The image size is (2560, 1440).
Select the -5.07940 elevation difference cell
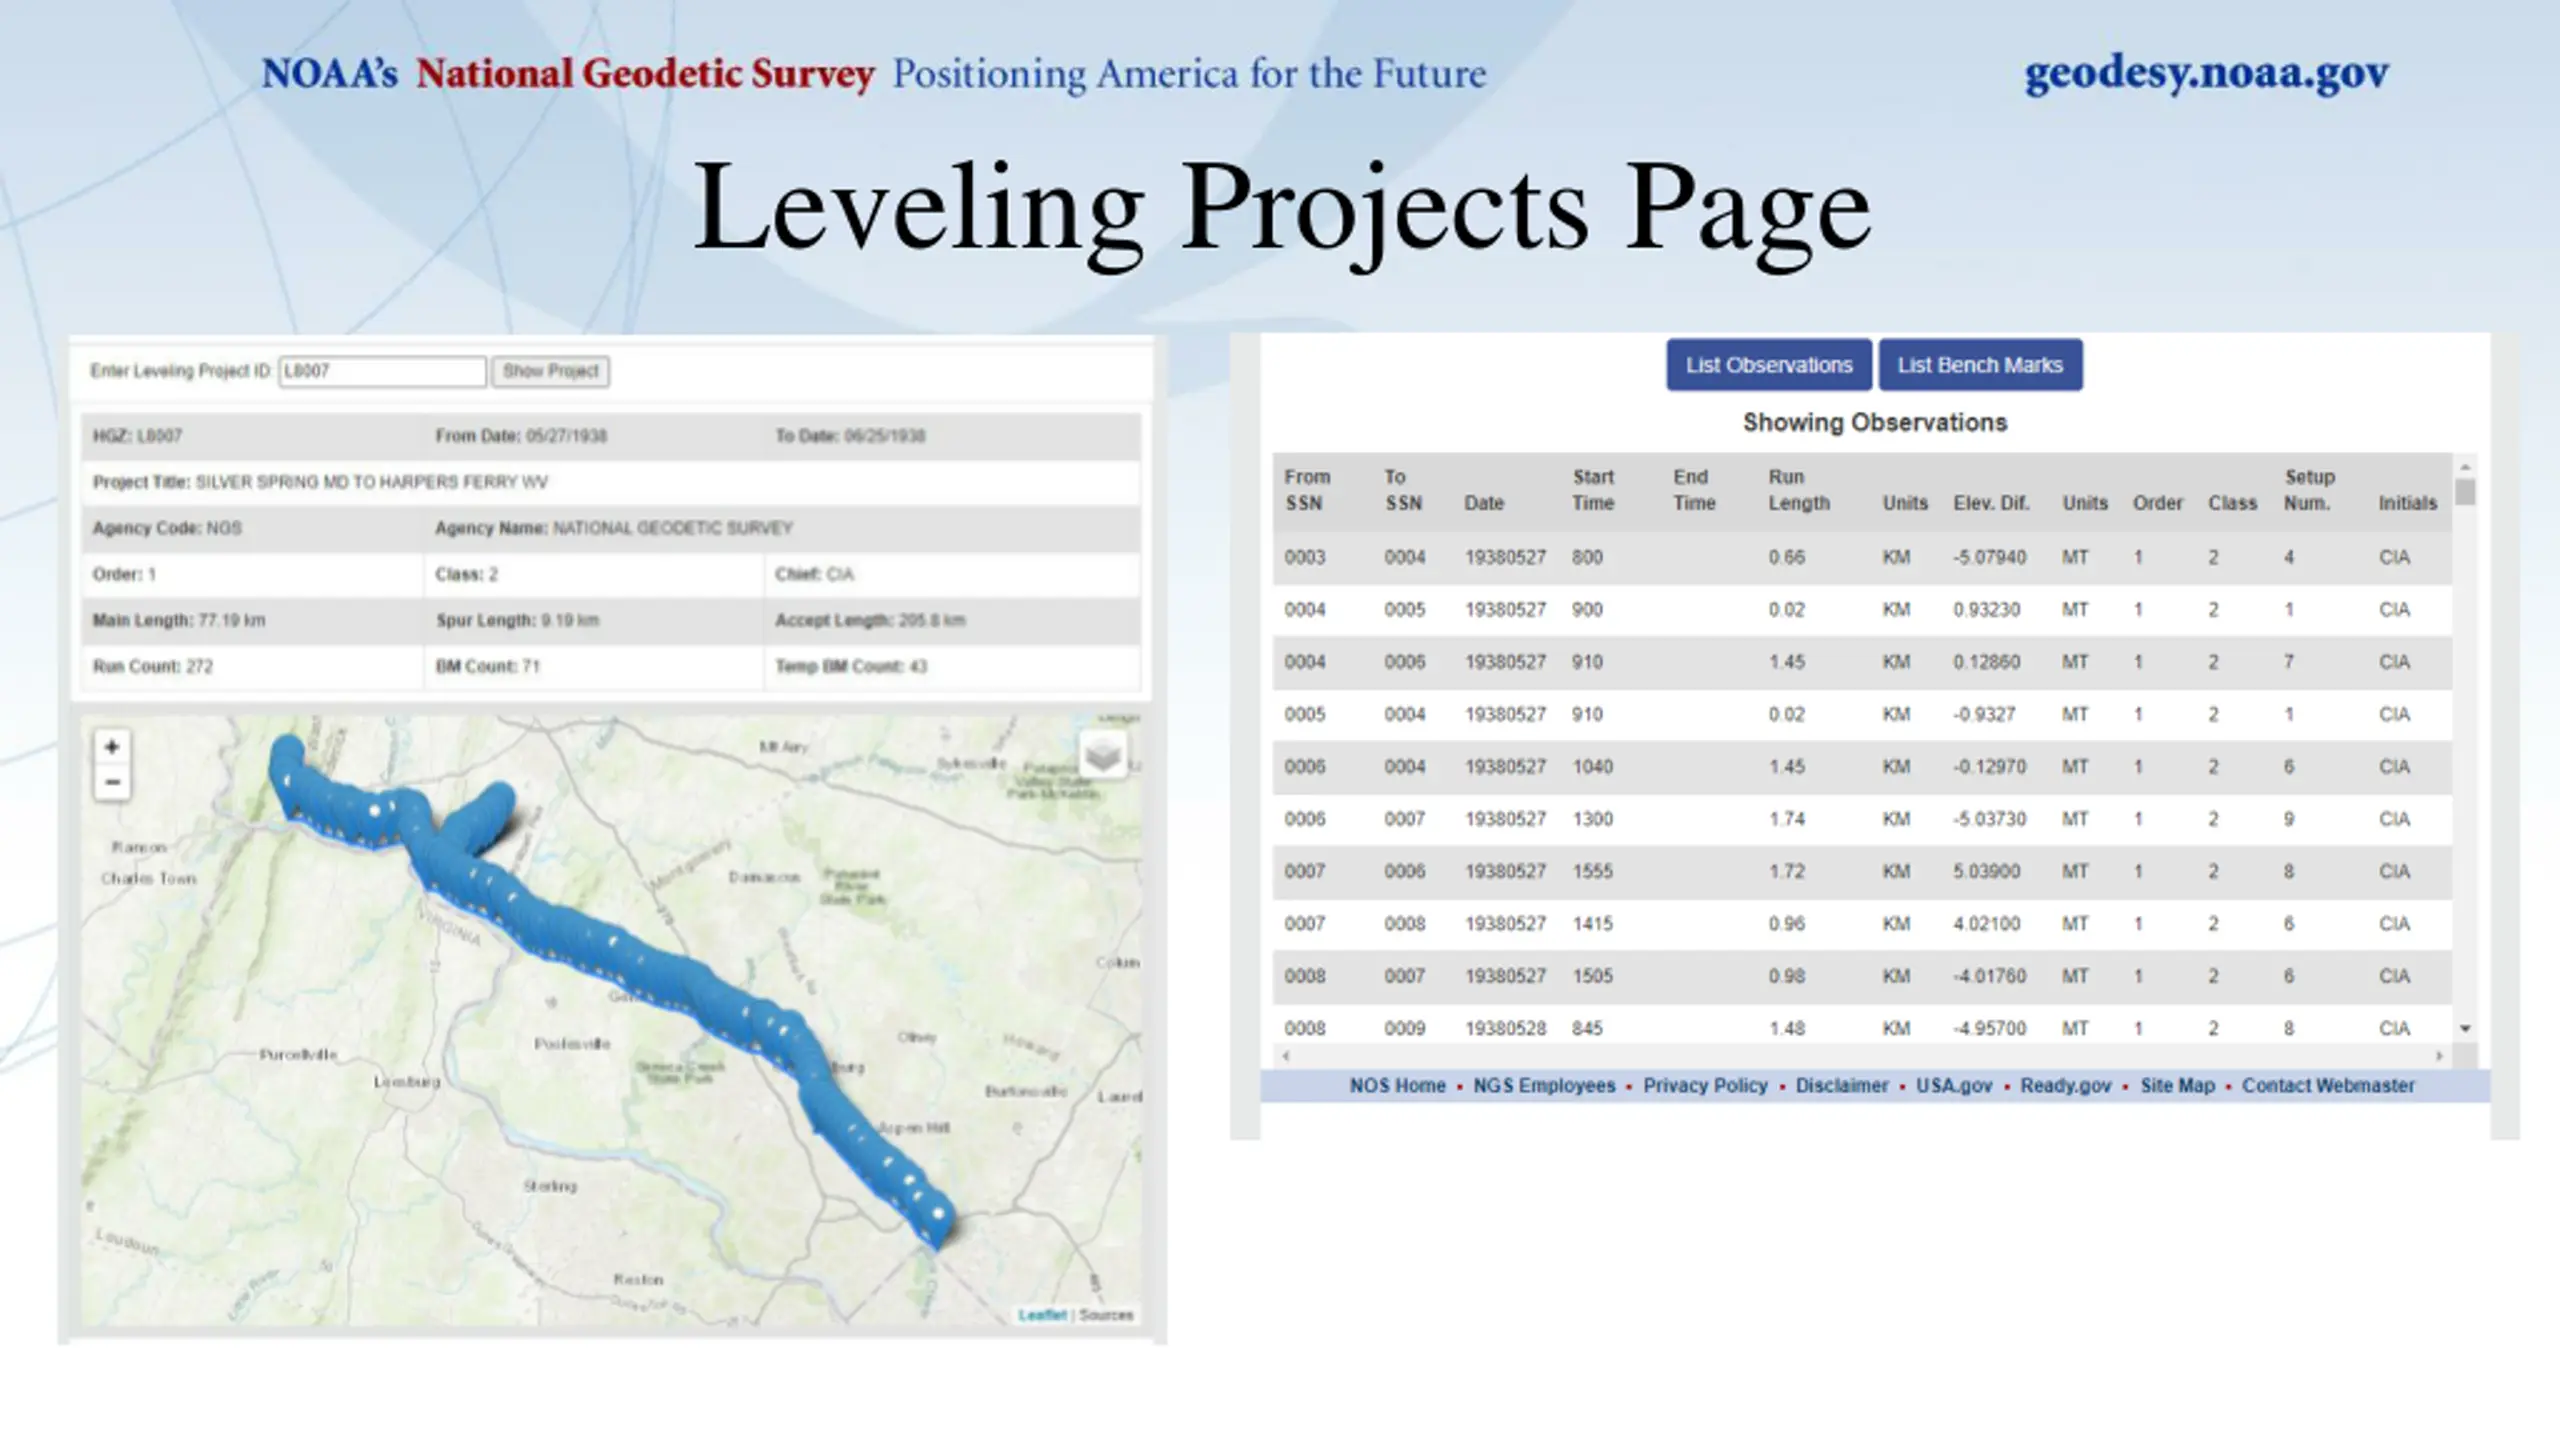click(1989, 558)
